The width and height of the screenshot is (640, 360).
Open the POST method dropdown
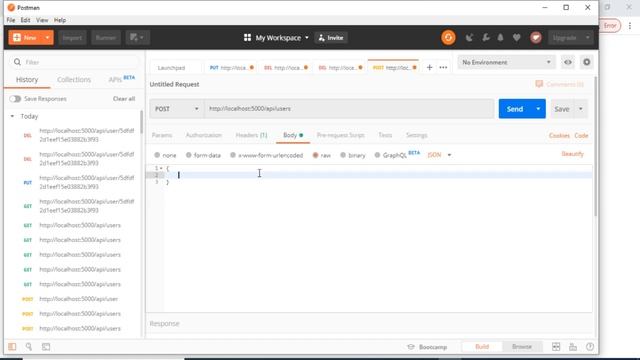pos(176,109)
